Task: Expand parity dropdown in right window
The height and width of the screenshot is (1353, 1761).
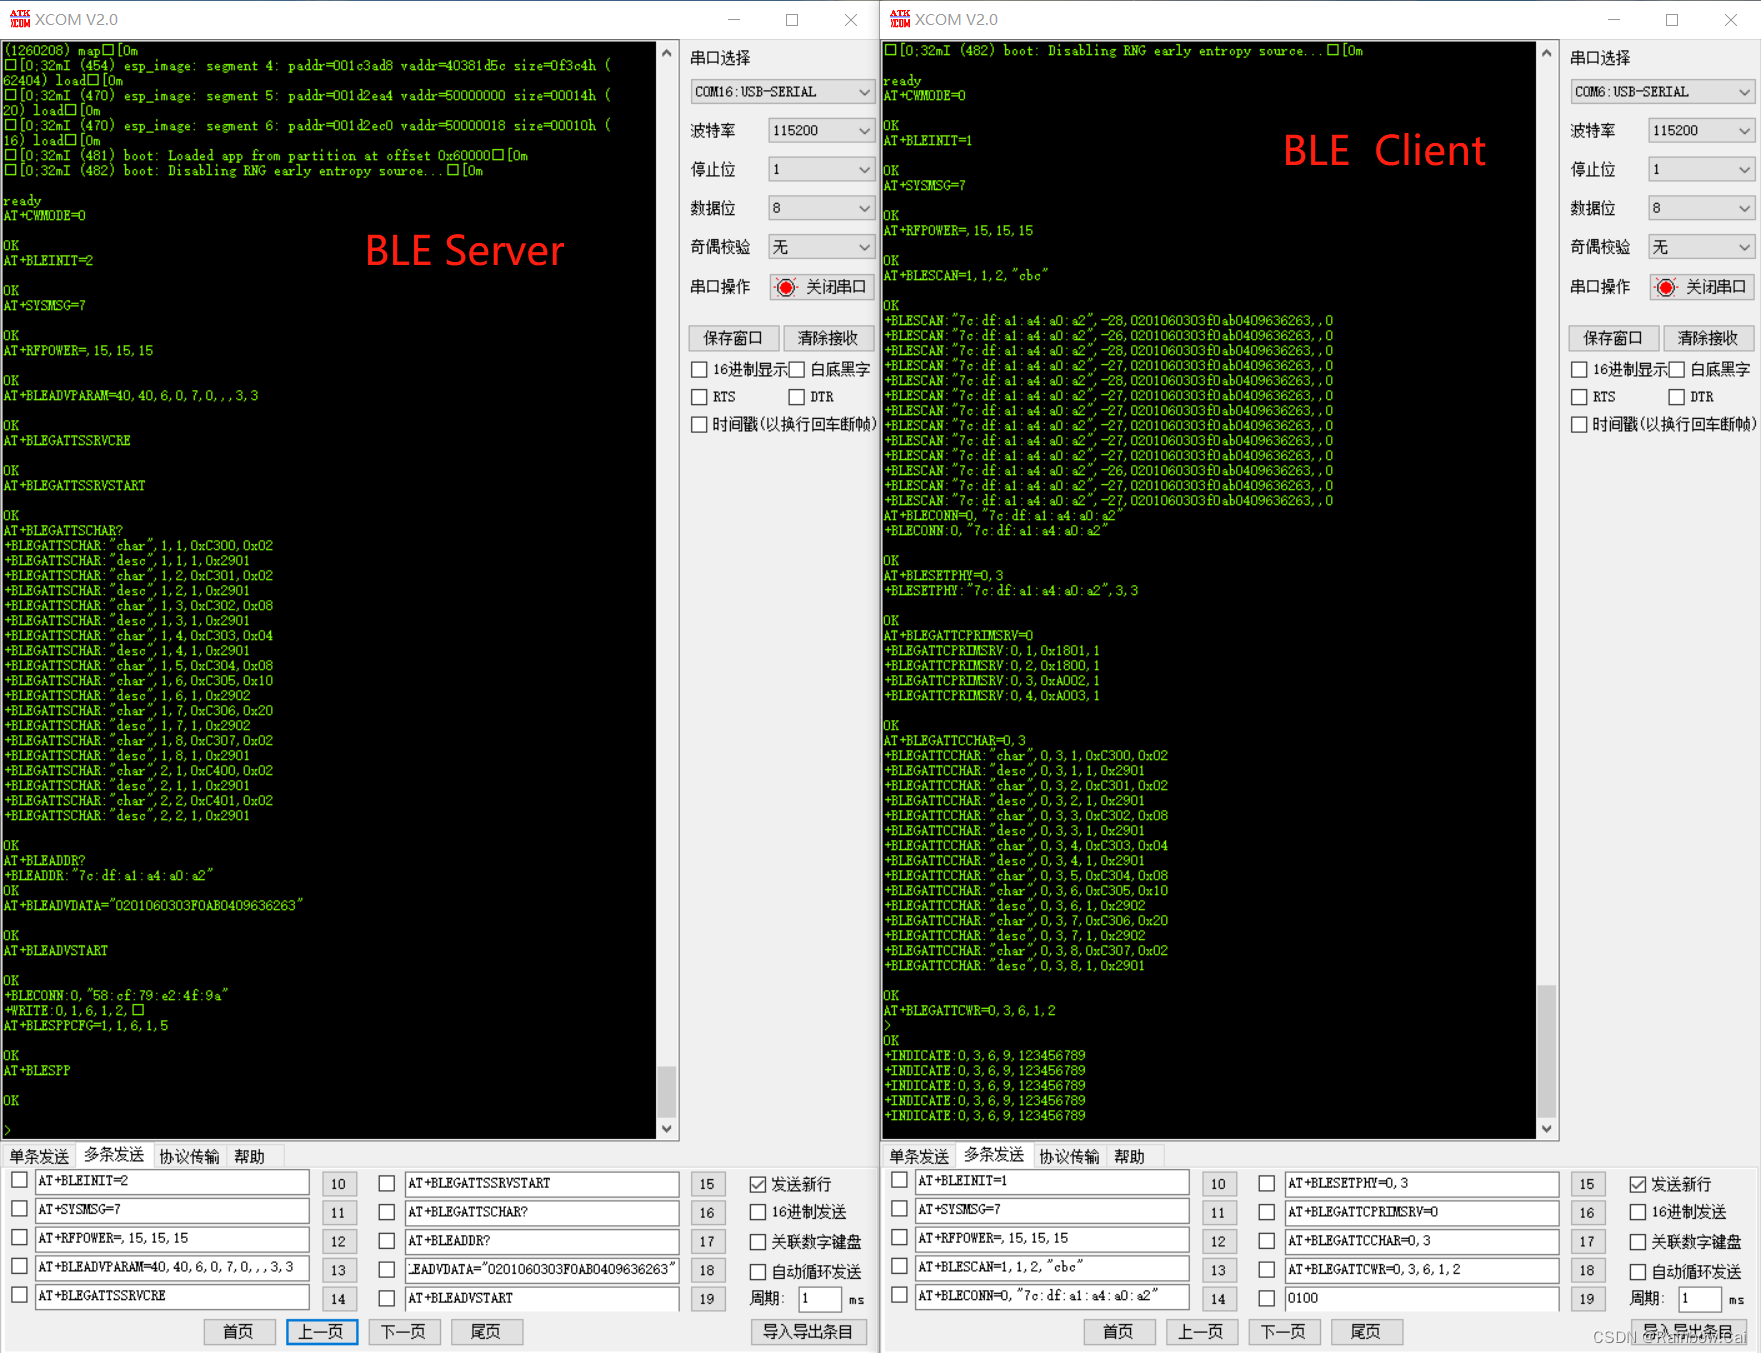Action: (1702, 247)
